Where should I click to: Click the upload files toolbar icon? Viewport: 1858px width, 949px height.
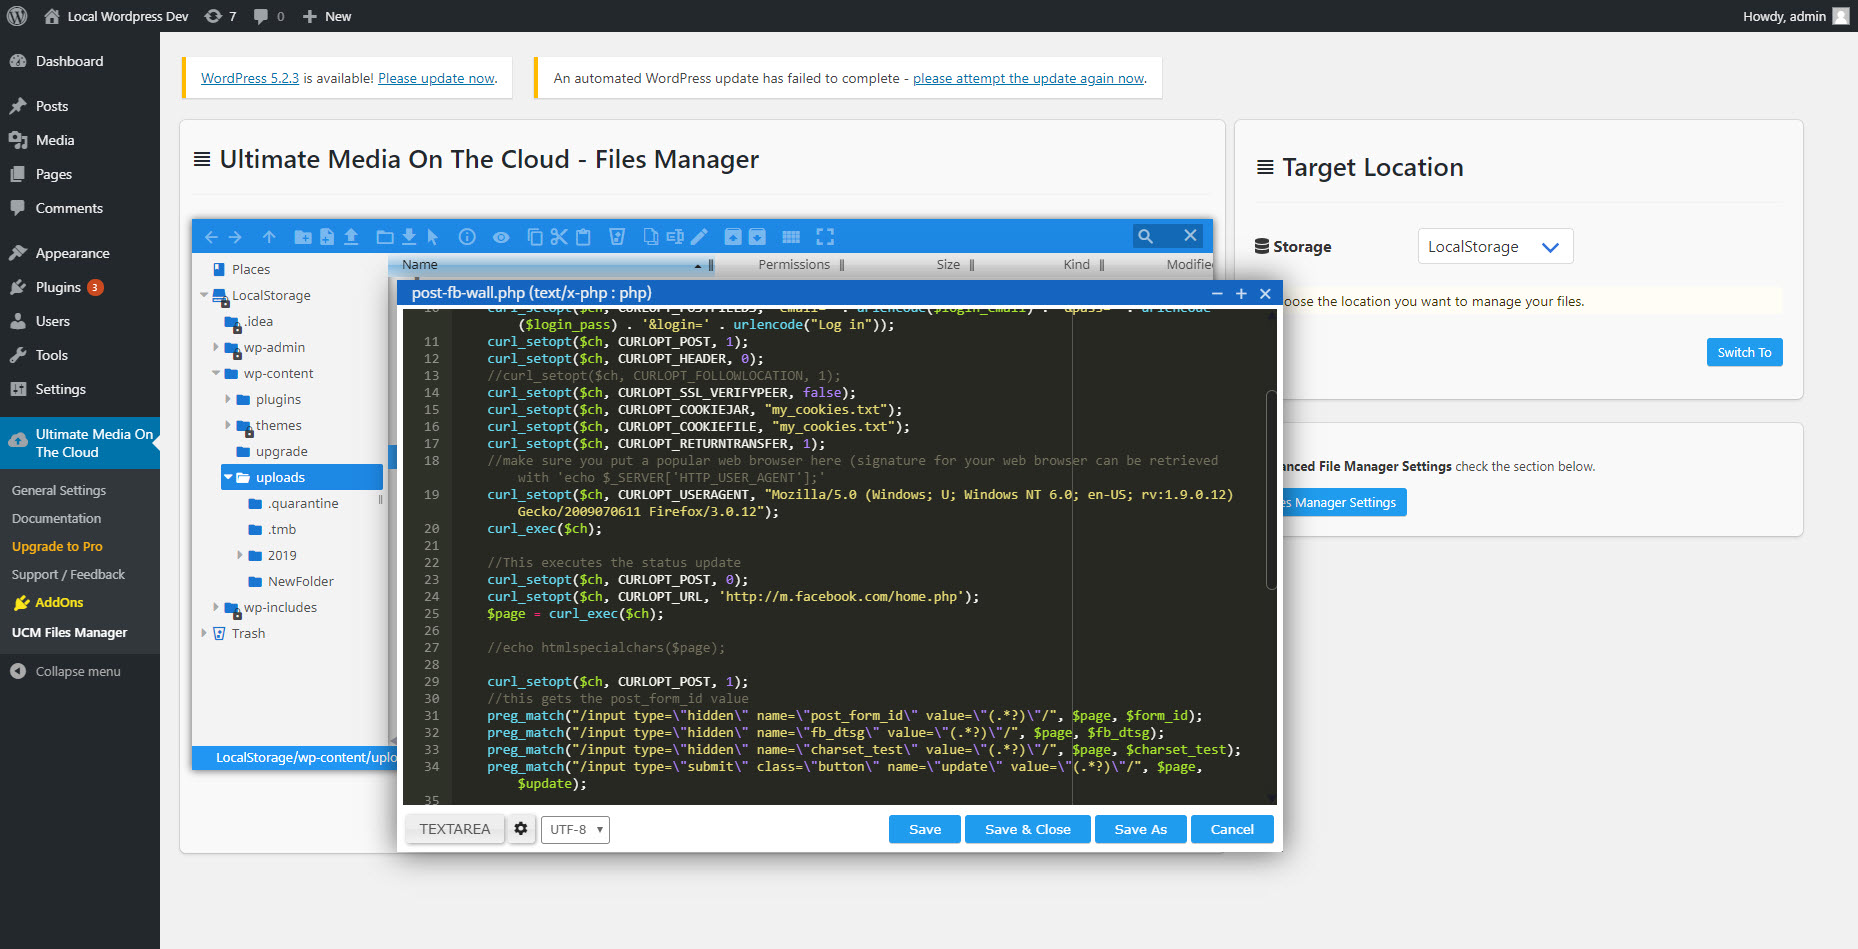[x=351, y=237]
